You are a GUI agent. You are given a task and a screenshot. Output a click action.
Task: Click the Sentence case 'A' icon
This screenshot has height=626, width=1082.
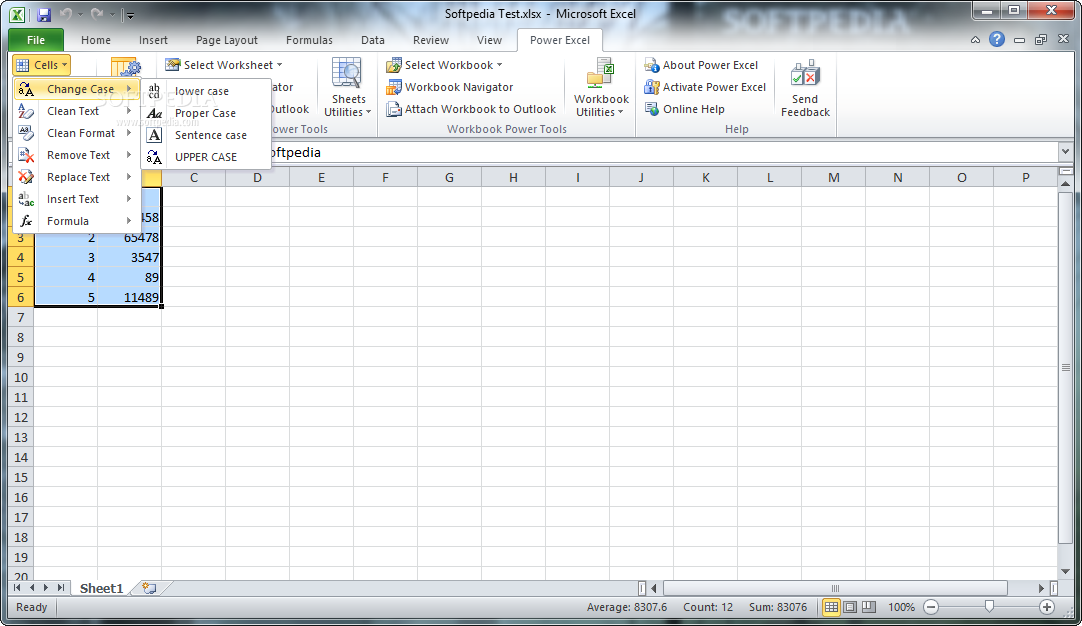(155, 135)
